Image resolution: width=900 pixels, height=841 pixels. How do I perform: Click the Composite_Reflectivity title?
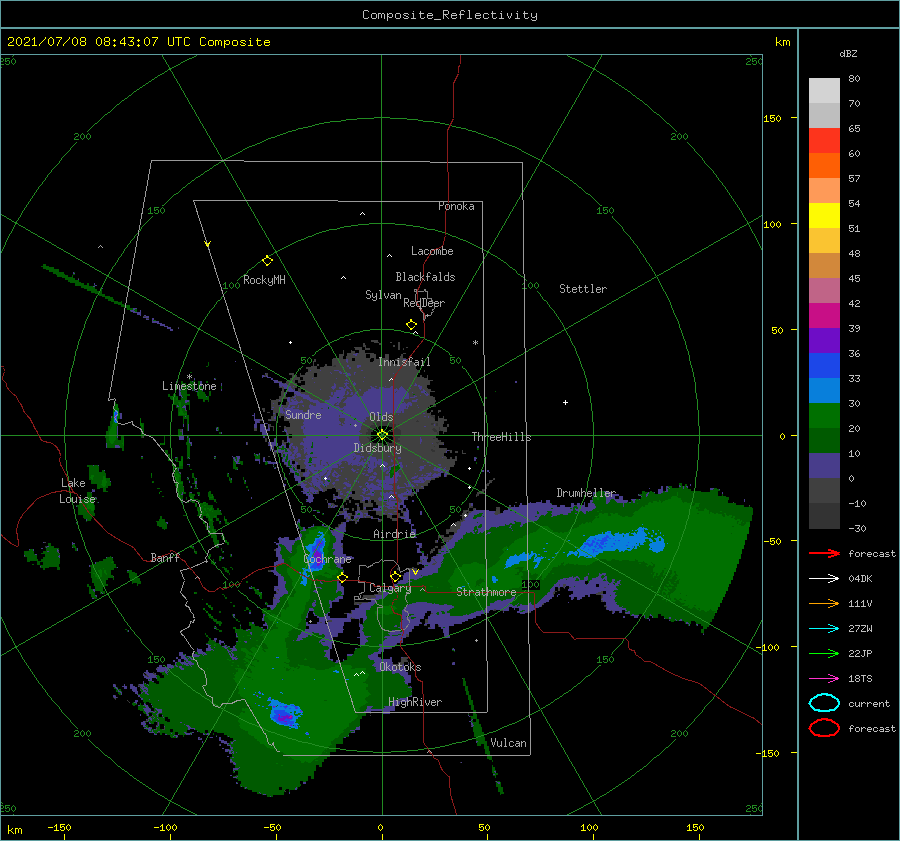point(449,15)
